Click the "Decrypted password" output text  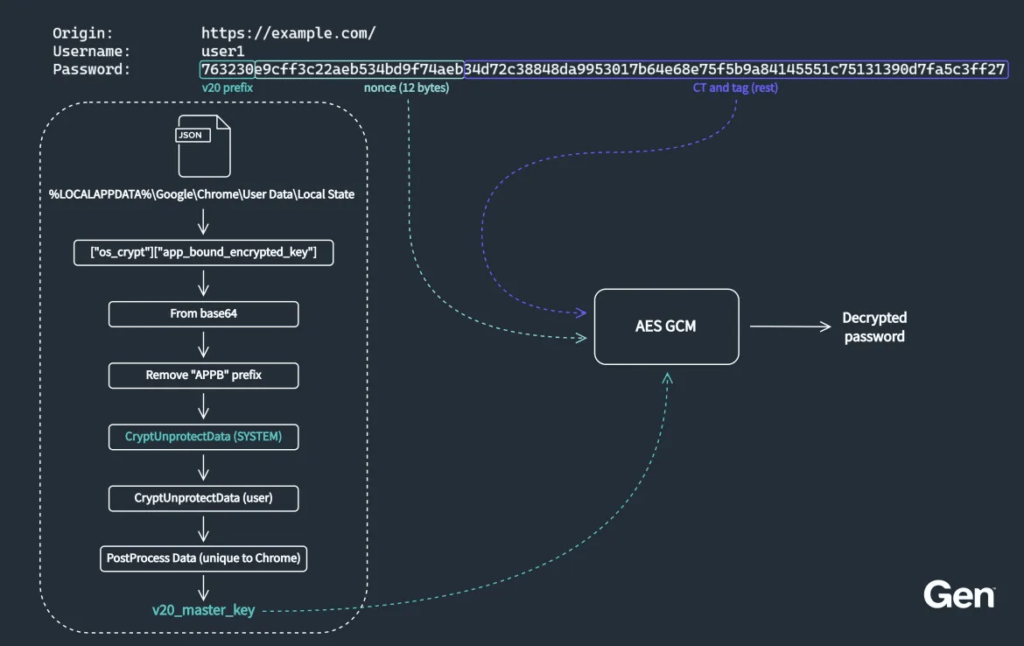tap(873, 327)
